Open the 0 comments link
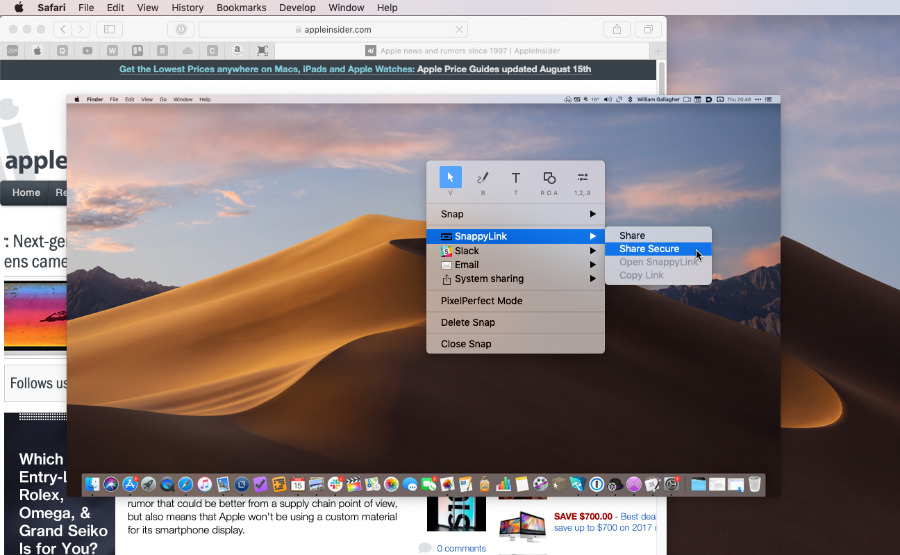The image size is (900, 555). pos(461,548)
